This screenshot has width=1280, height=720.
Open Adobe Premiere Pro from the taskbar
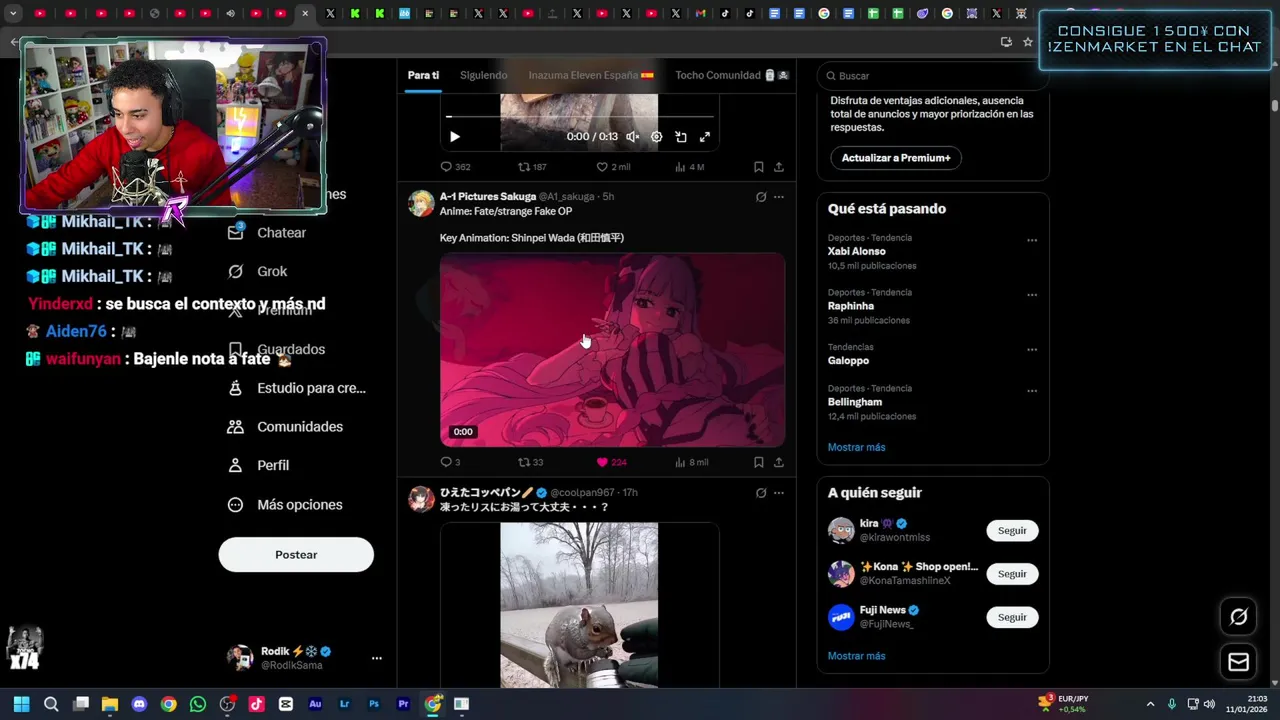click(403, 704)
